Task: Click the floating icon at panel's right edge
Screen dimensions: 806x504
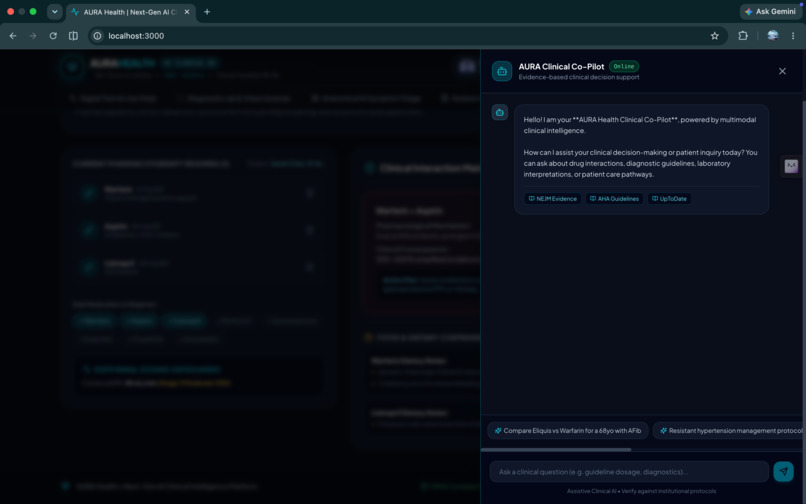Action: 791,166
